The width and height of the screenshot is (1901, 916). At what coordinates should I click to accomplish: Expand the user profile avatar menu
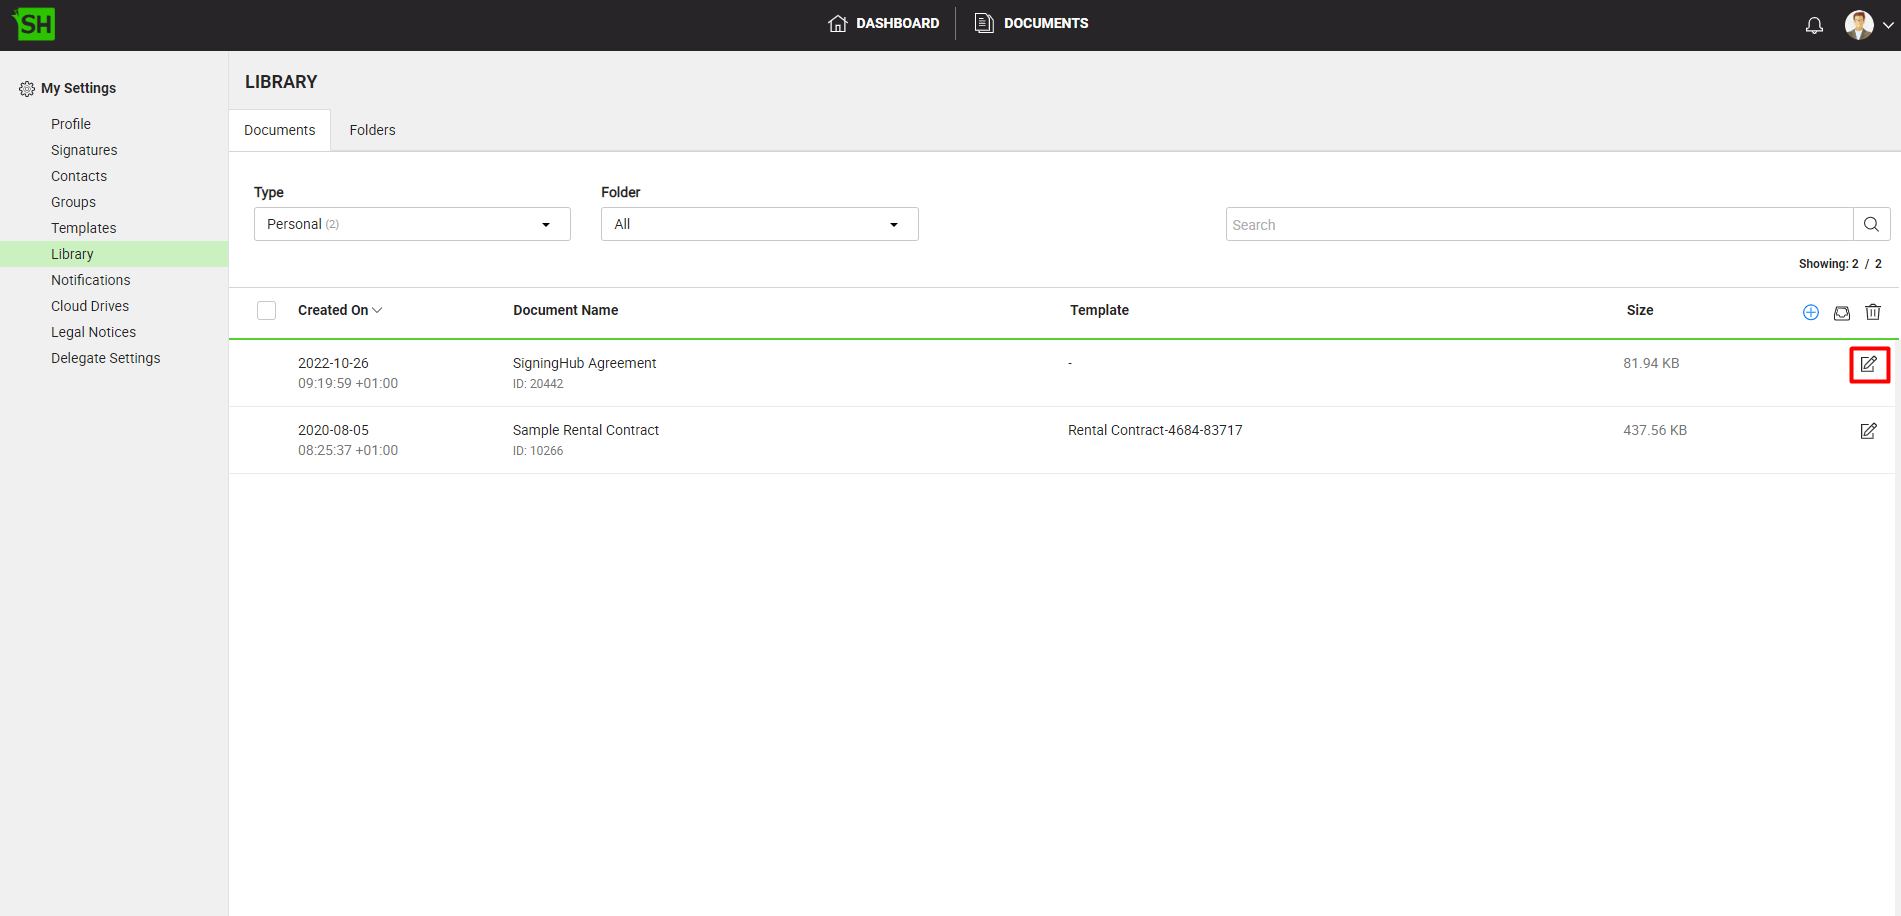[x=1868, y=25]
